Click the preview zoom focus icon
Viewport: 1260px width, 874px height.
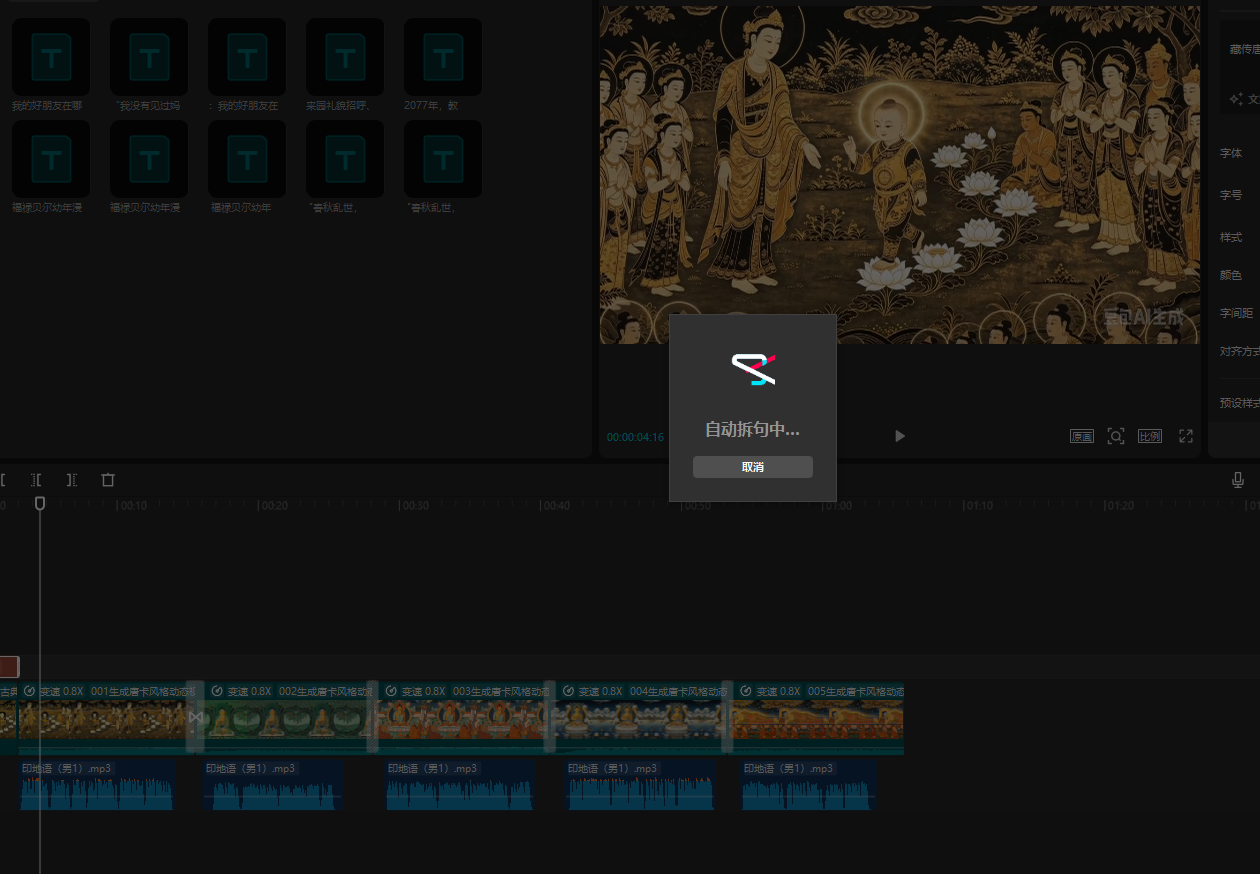tap(1116, 436)
